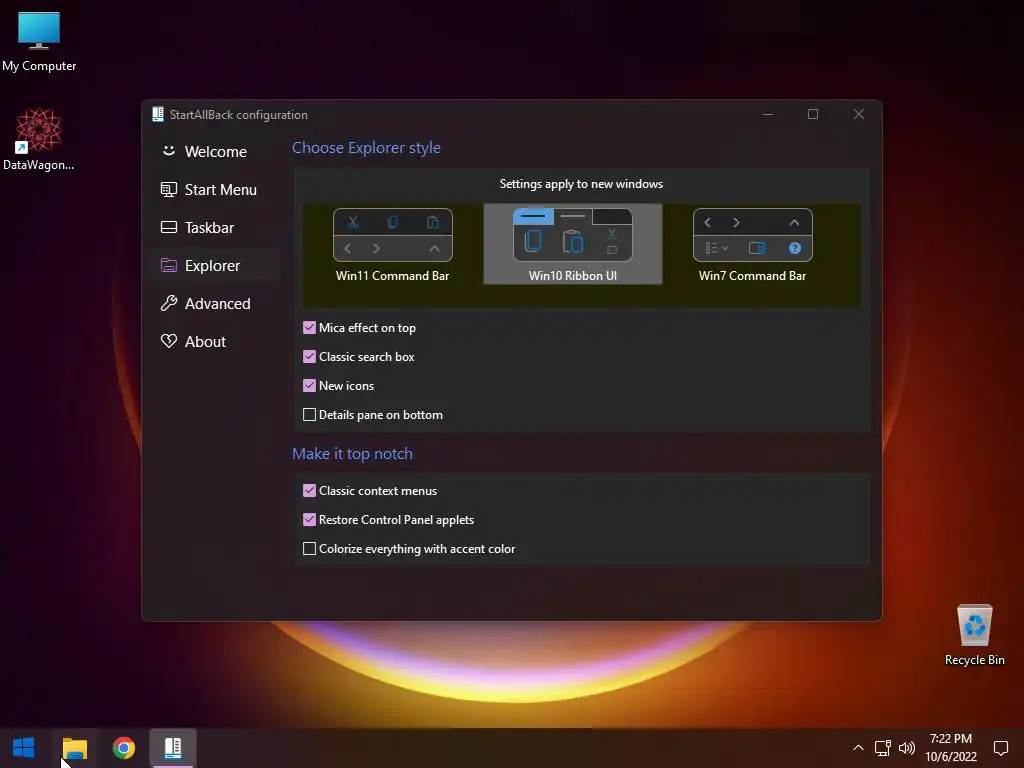Open Windows Start button
Image resolution: width=1024 pixels, height=768 pixels.
[24, 748]
